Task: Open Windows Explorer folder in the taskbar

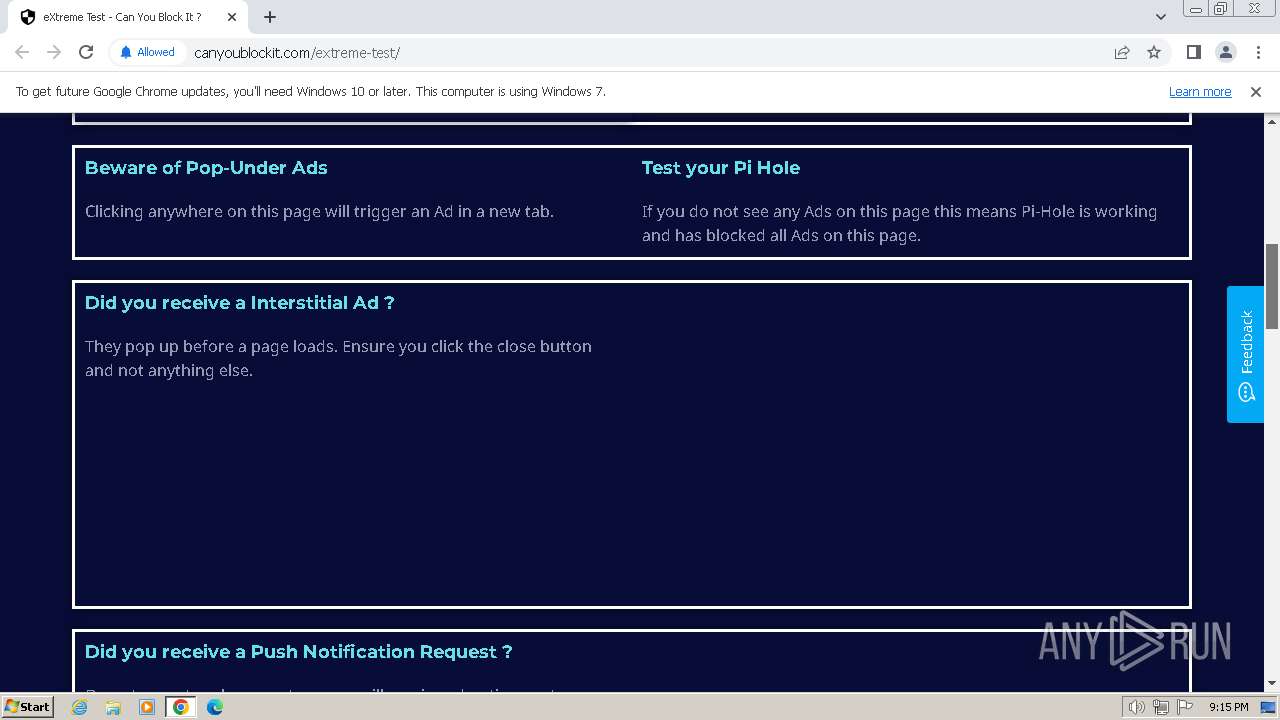Action: 113,707
